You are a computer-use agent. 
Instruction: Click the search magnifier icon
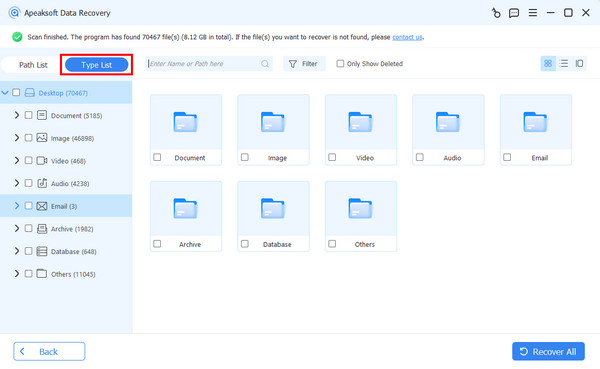click(x=265, y=64)
